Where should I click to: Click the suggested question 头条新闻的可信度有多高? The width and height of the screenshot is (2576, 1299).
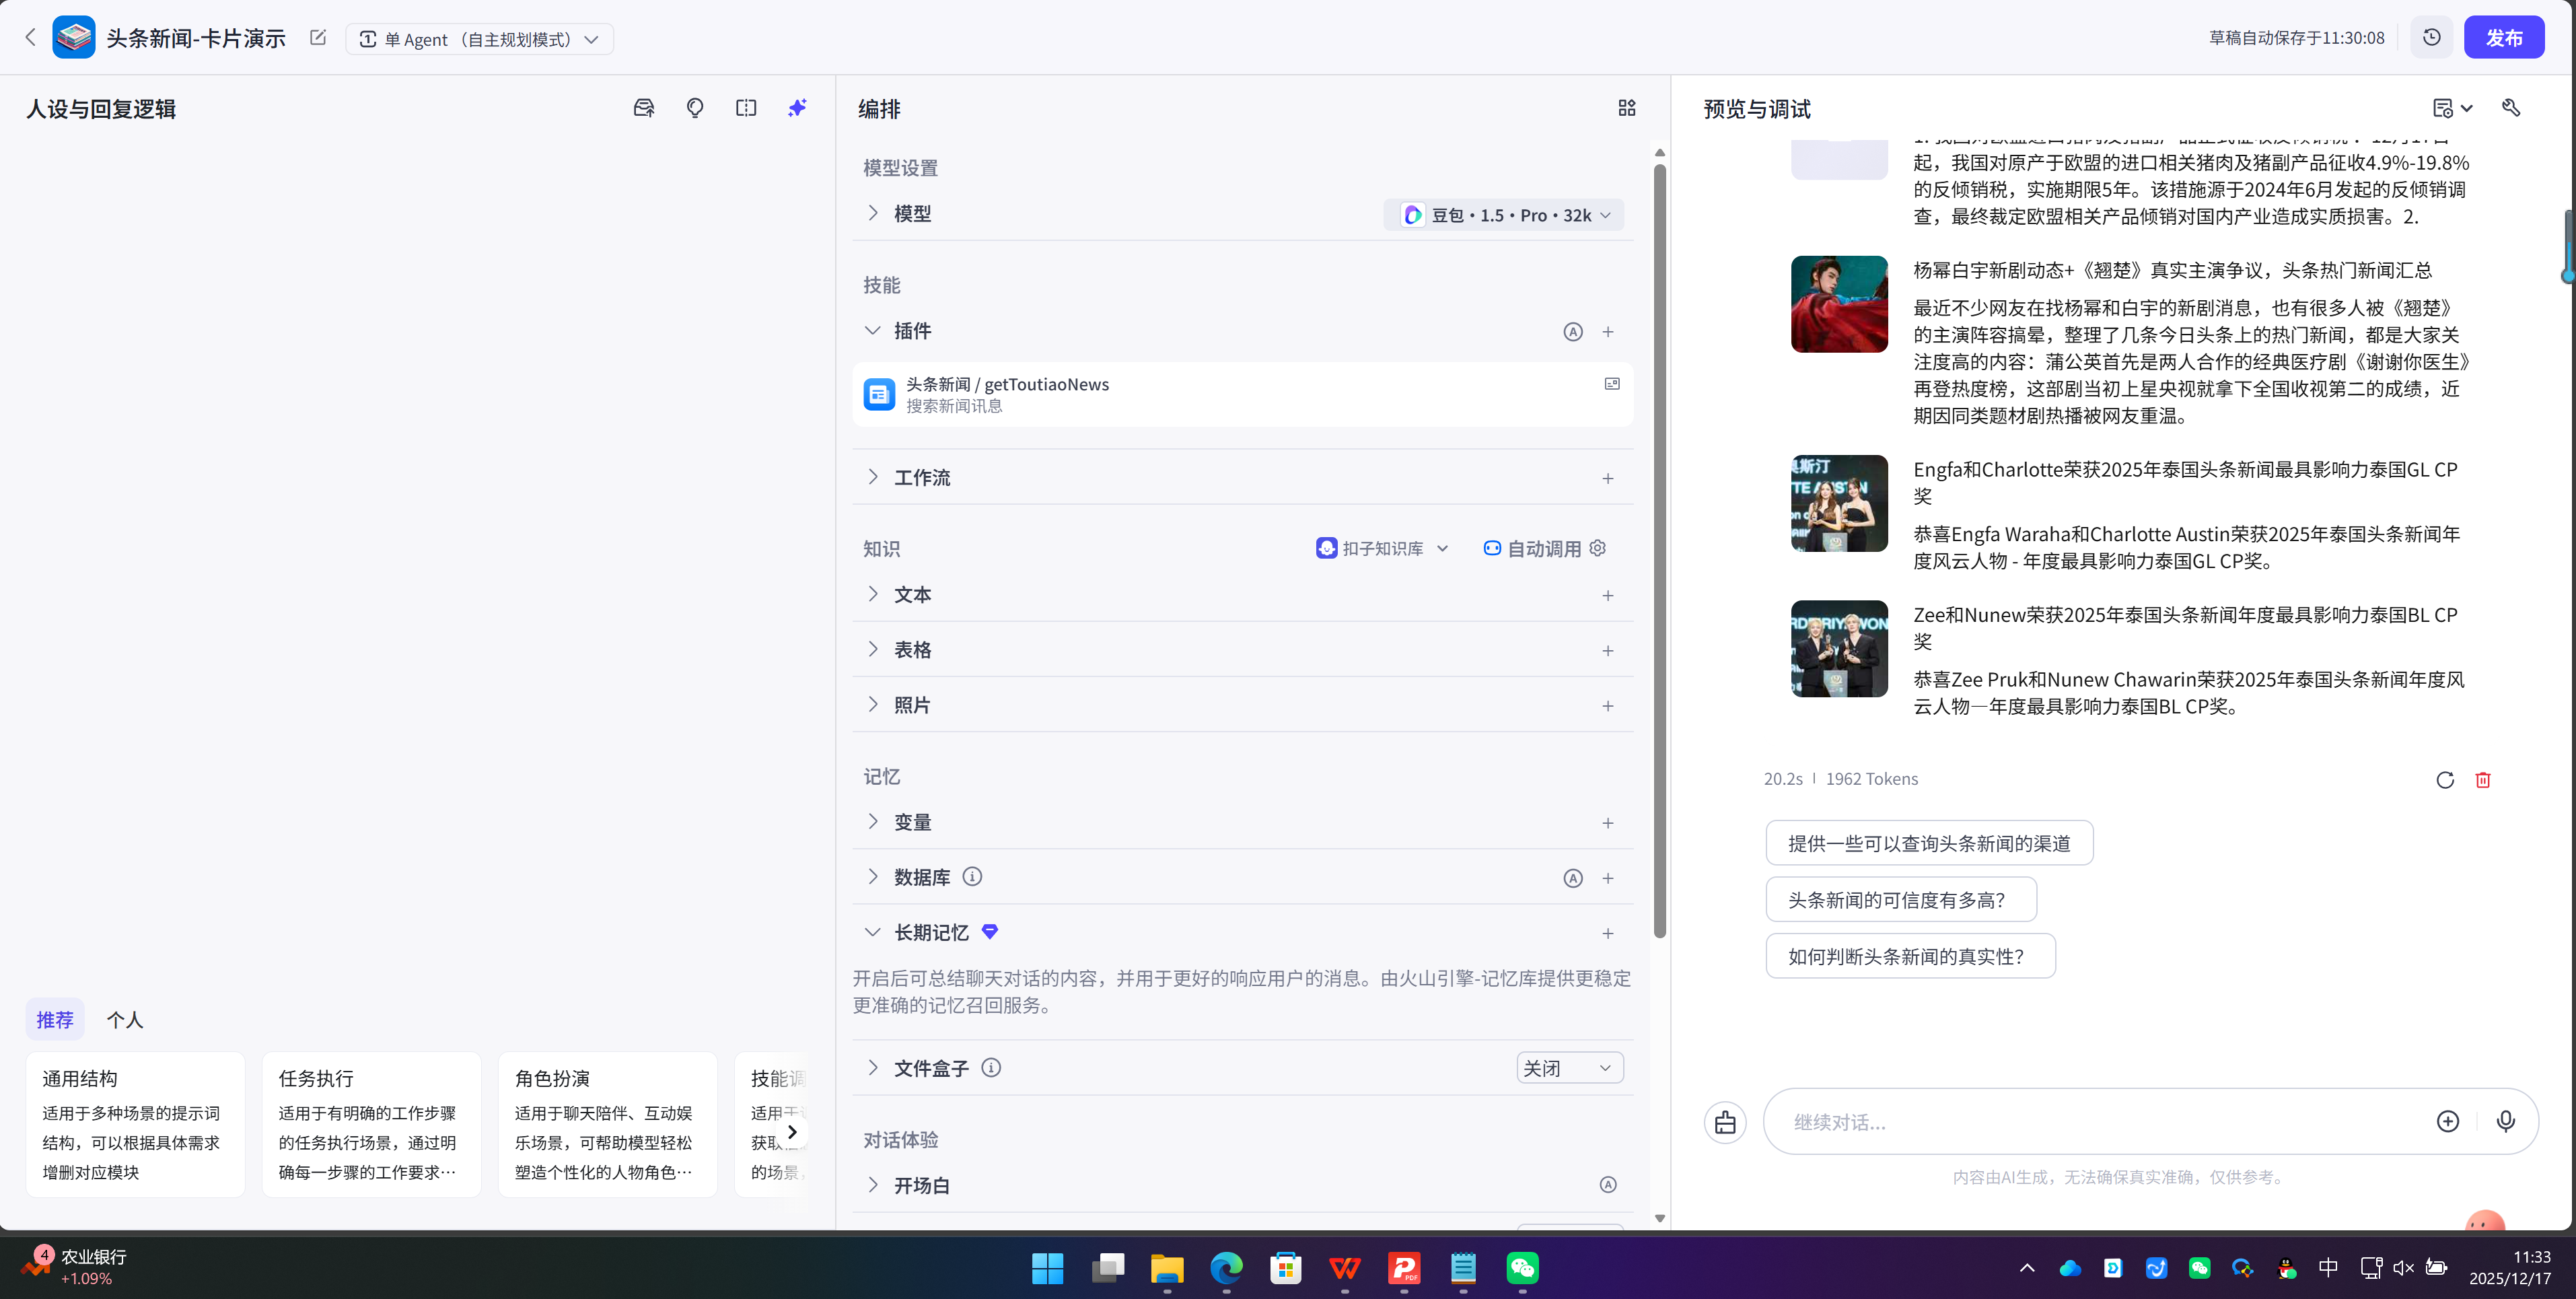(x=1899, y=899)
